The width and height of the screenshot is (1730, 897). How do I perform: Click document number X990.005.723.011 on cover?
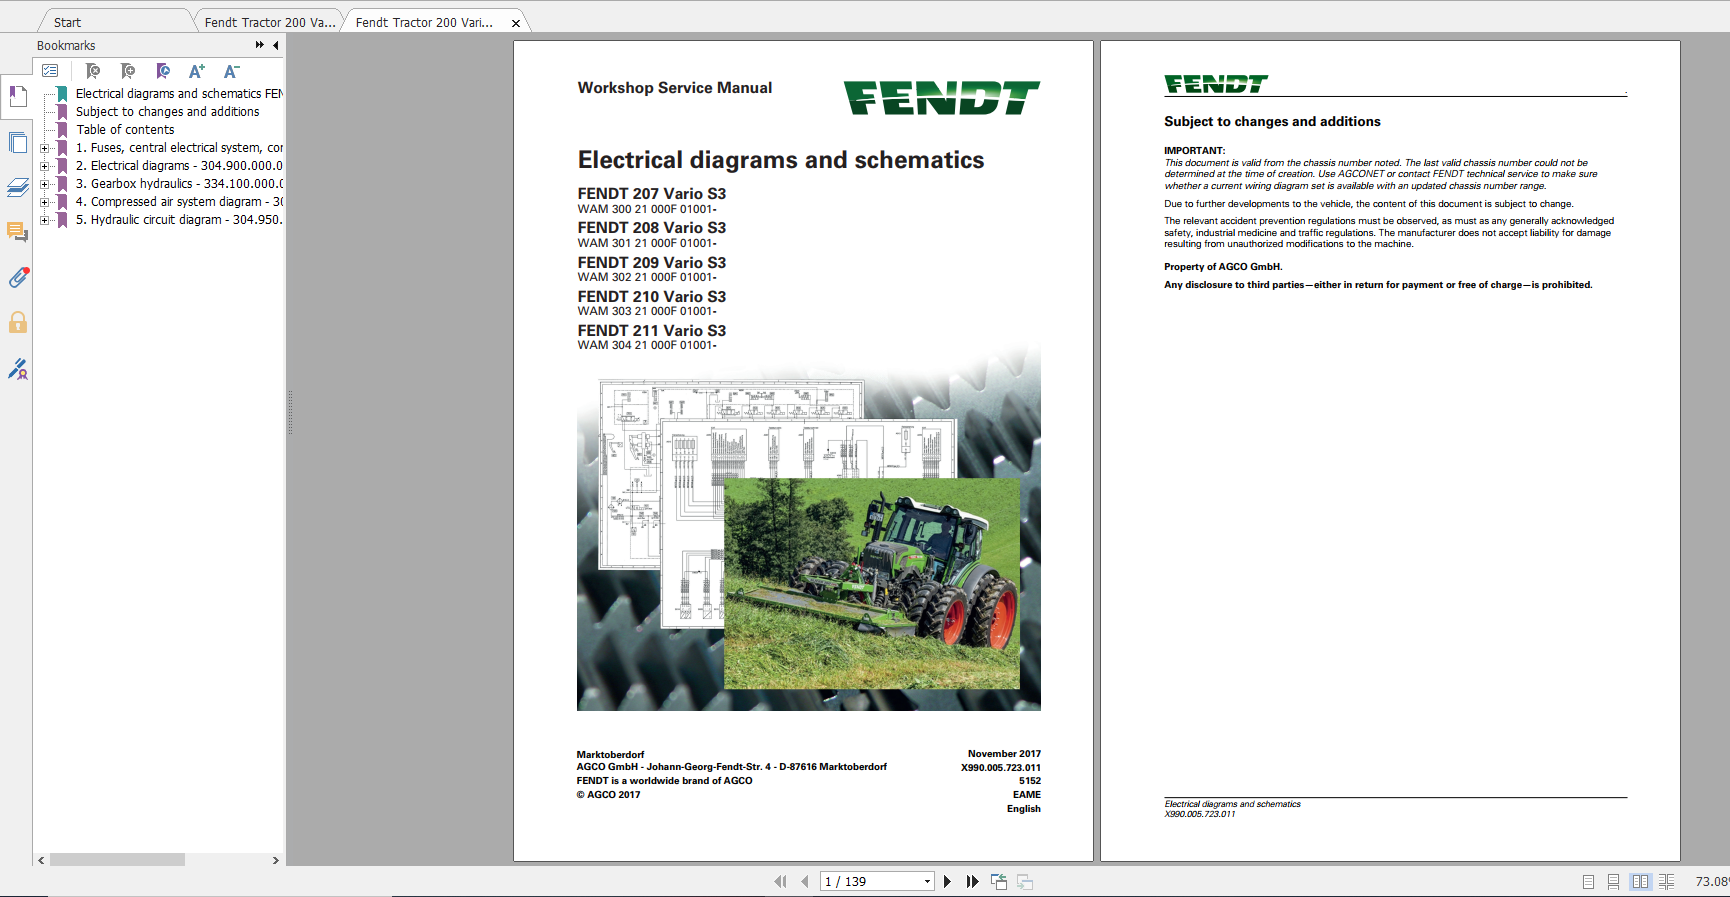[x=1001, y=768]
